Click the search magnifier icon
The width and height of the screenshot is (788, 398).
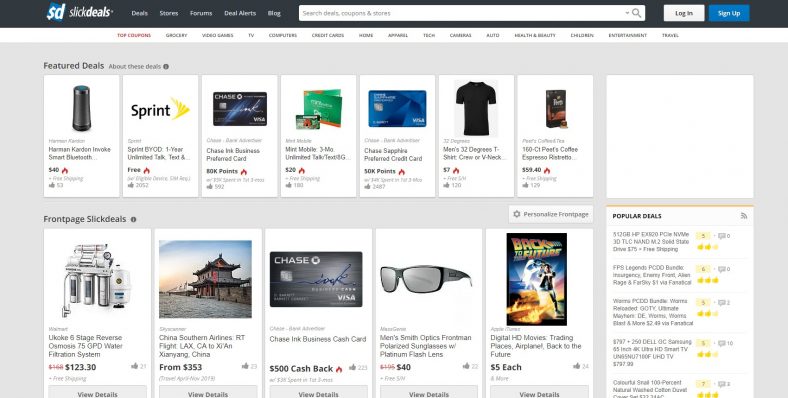coord(636,13)
